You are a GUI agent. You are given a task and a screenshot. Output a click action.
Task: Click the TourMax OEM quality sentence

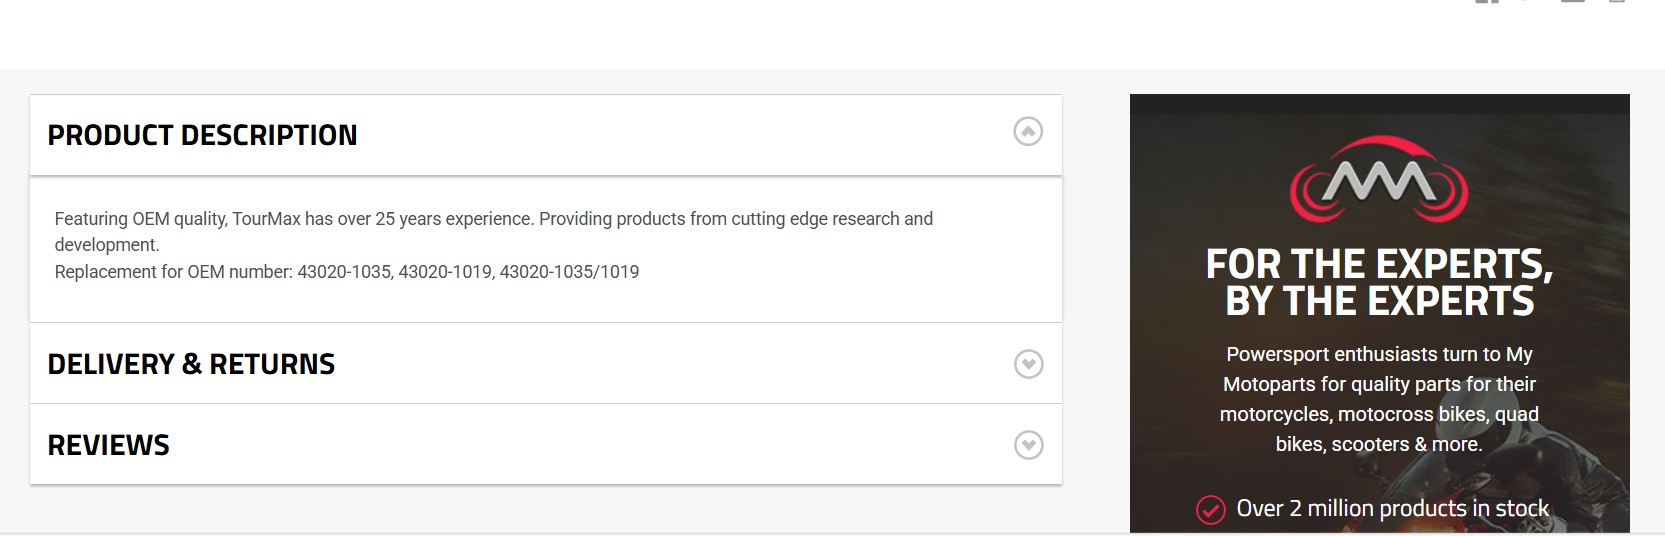[493, 219]
